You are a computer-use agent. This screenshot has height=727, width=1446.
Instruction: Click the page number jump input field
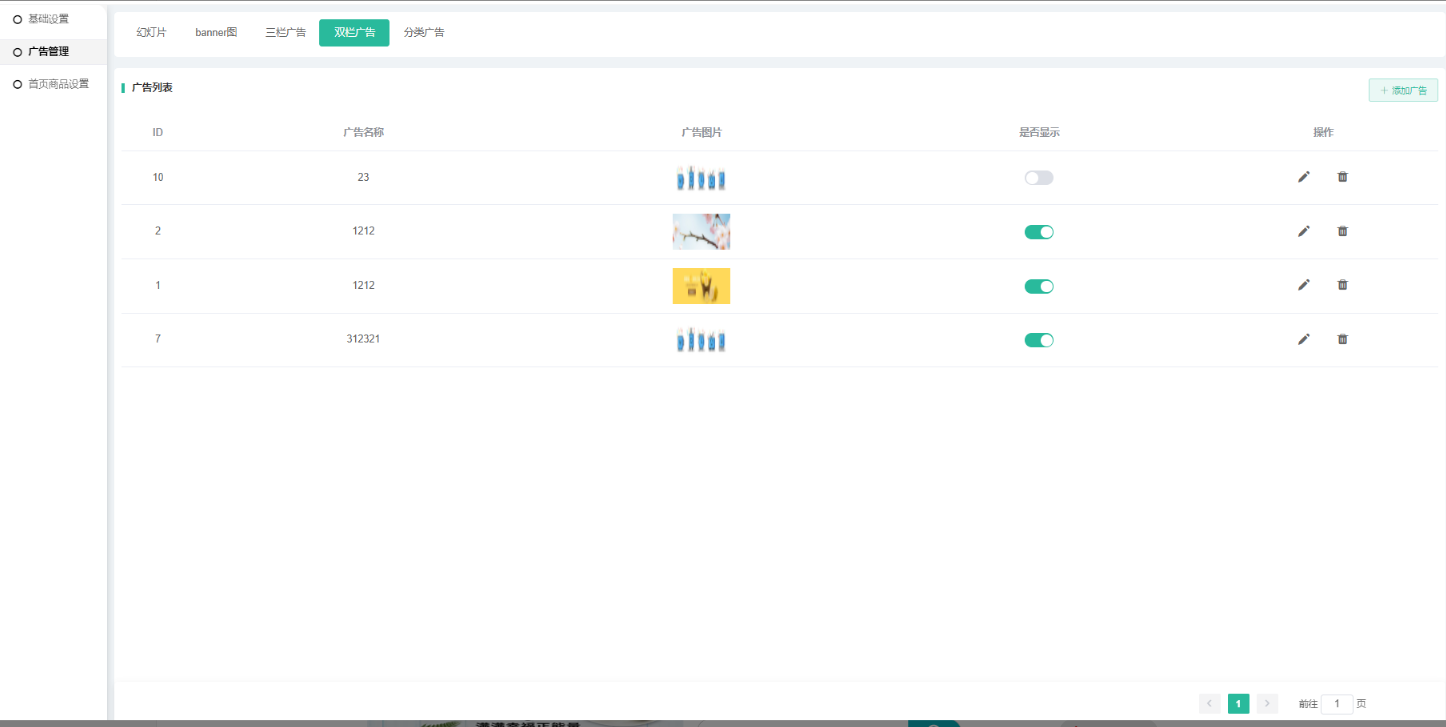coord(1337,704)
